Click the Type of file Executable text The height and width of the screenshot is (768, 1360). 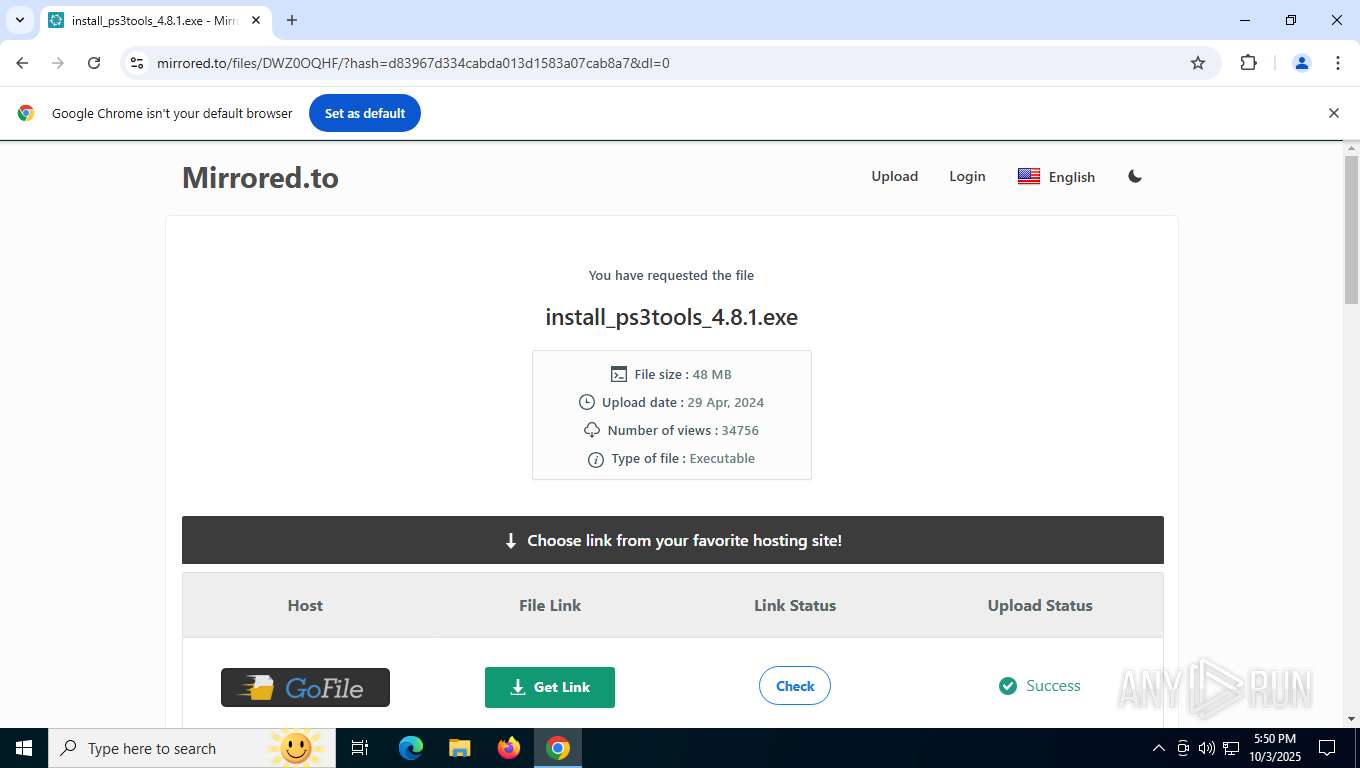pyautogui.click(x=683, y=458)
